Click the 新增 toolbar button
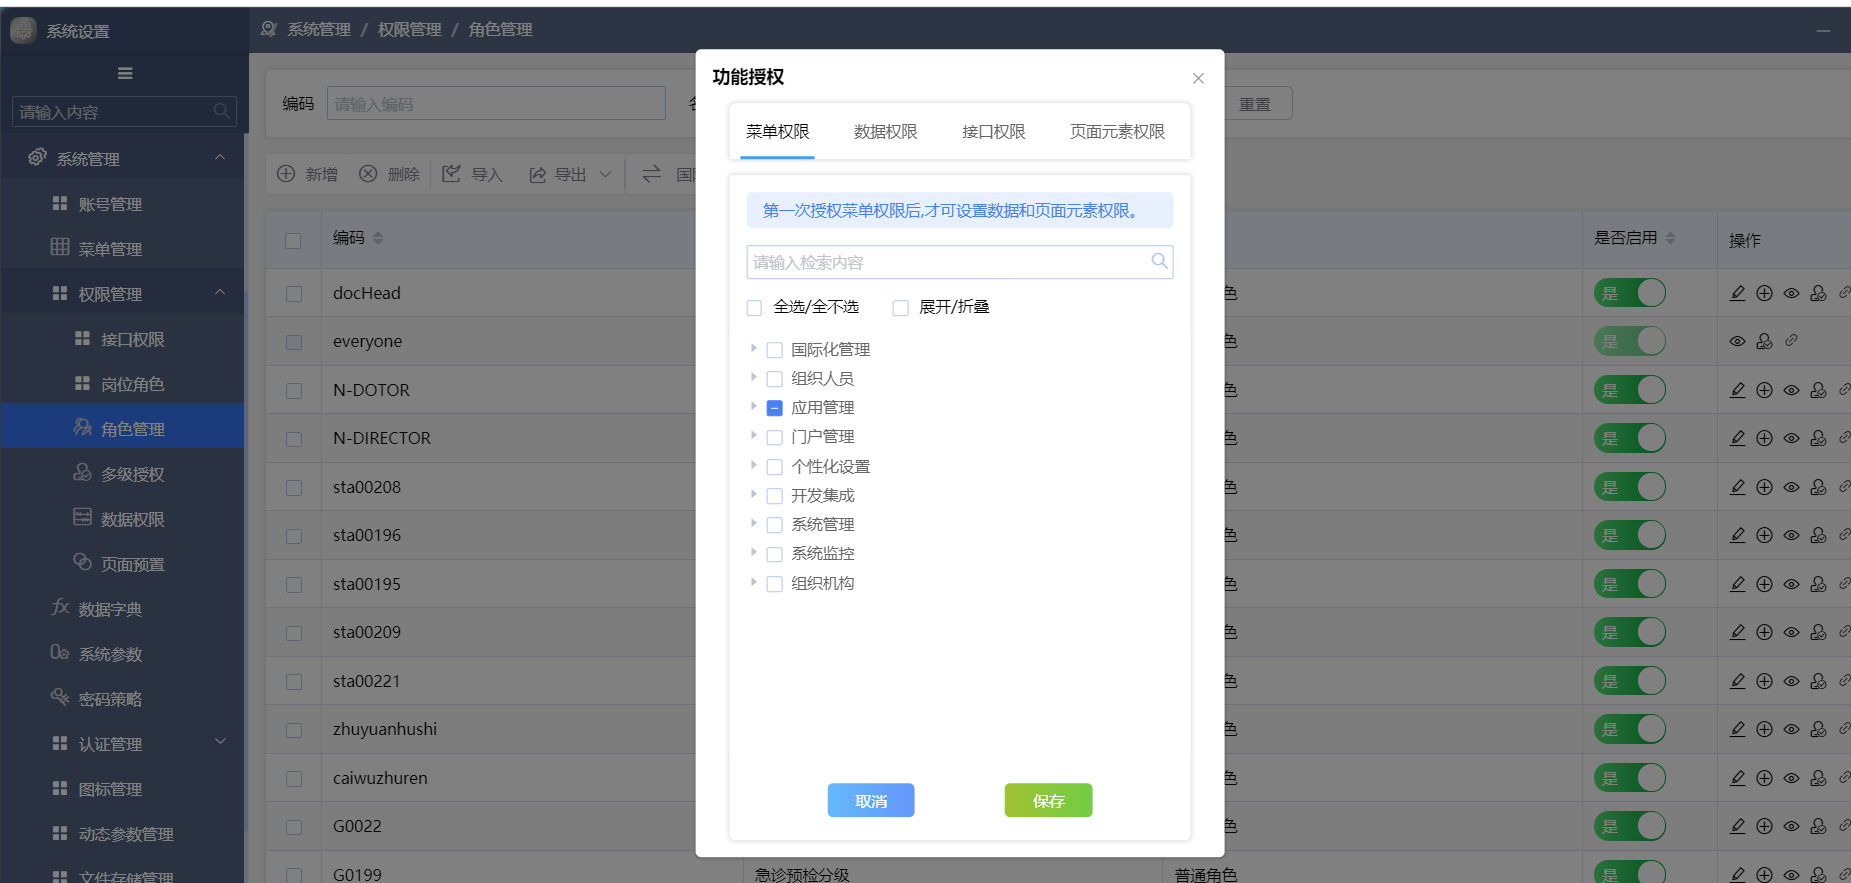Screen dimensions: 1851x883 [x=307, y=174]
